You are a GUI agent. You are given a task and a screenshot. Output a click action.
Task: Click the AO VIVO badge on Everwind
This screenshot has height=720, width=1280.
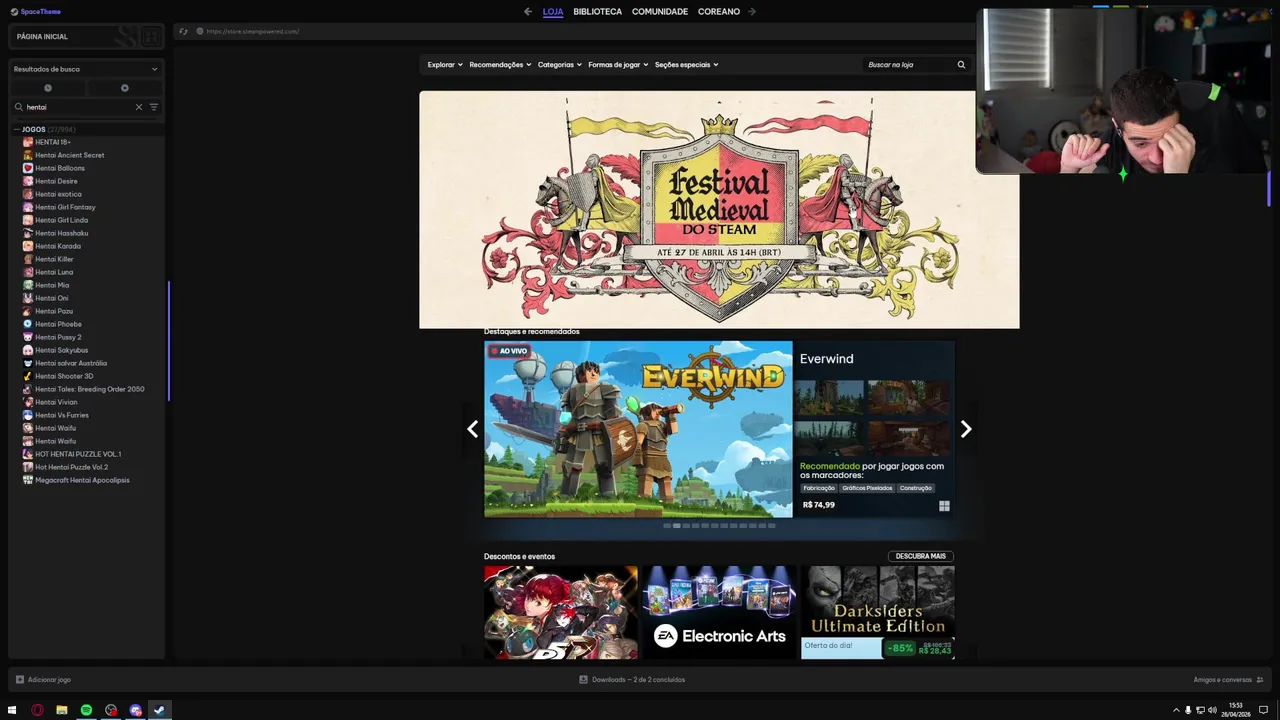tap(509, 351)
